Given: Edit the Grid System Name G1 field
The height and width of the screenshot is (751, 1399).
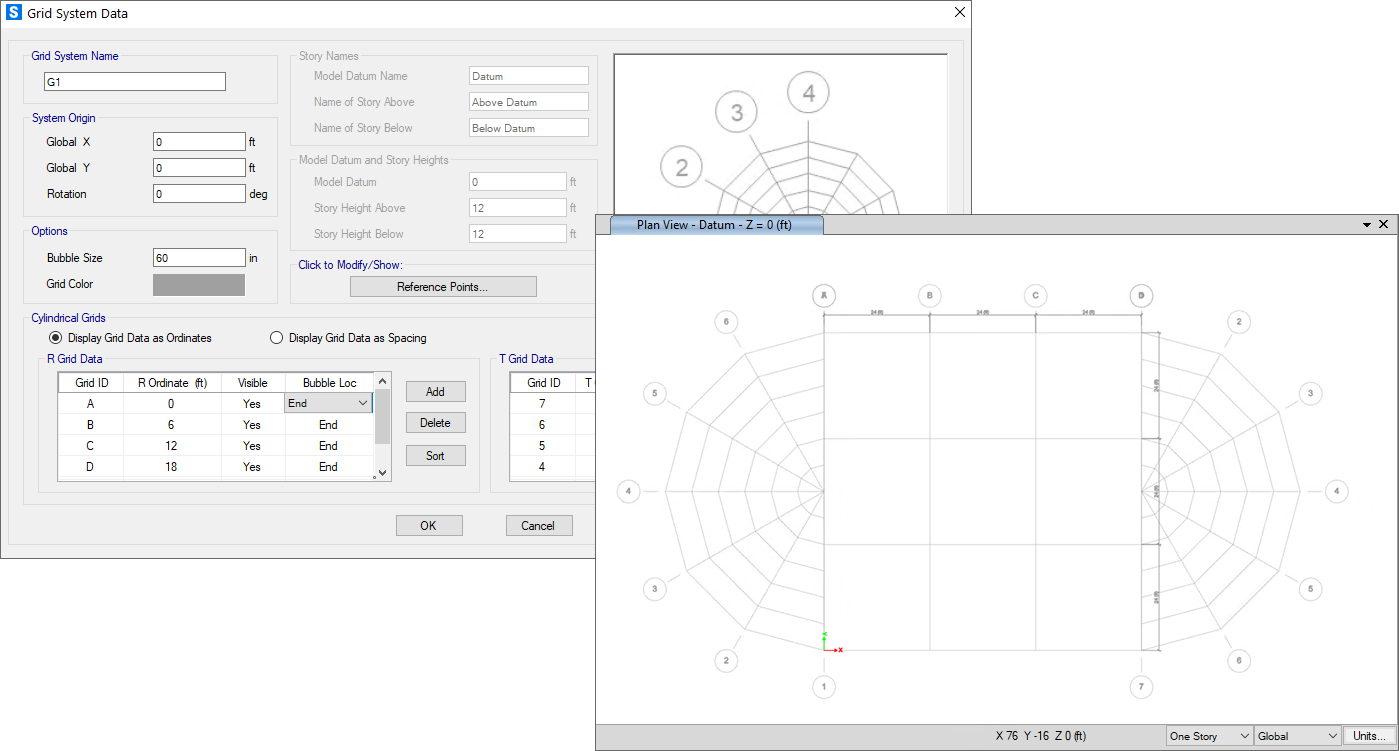Looking at the screenshot, I should click(x=134, y=81).
